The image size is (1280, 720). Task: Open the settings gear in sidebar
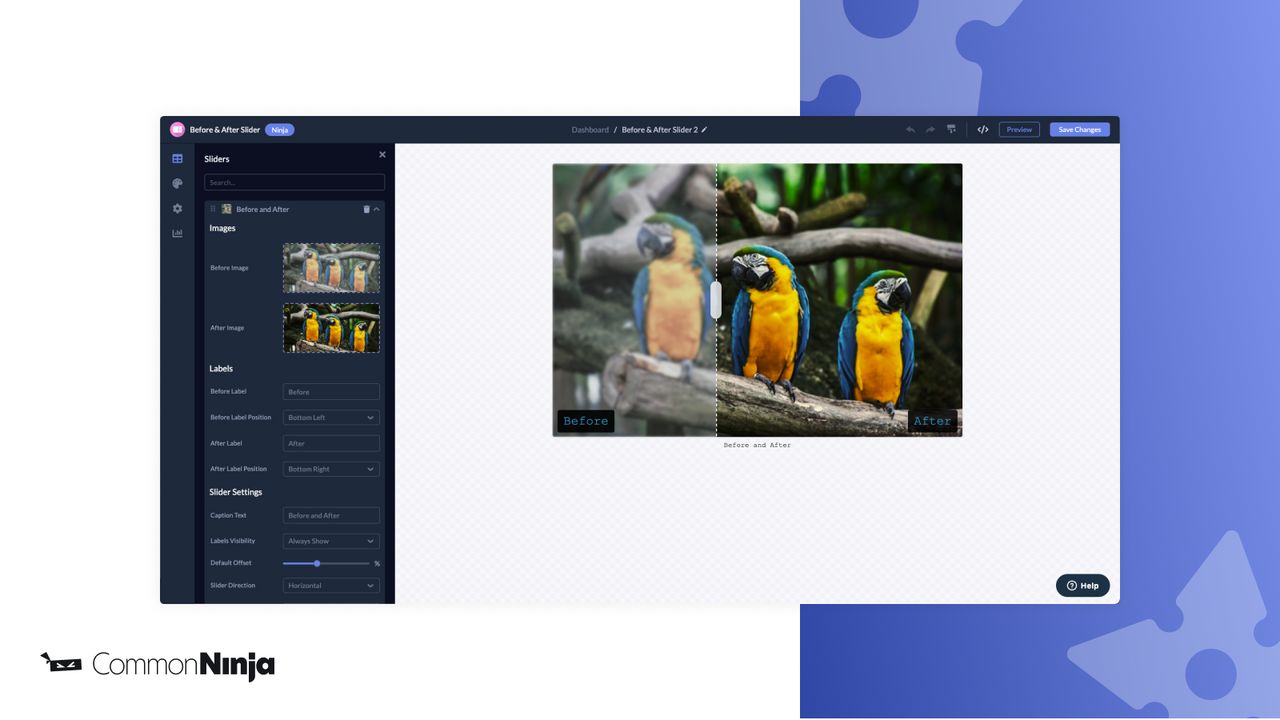(177, 208)
